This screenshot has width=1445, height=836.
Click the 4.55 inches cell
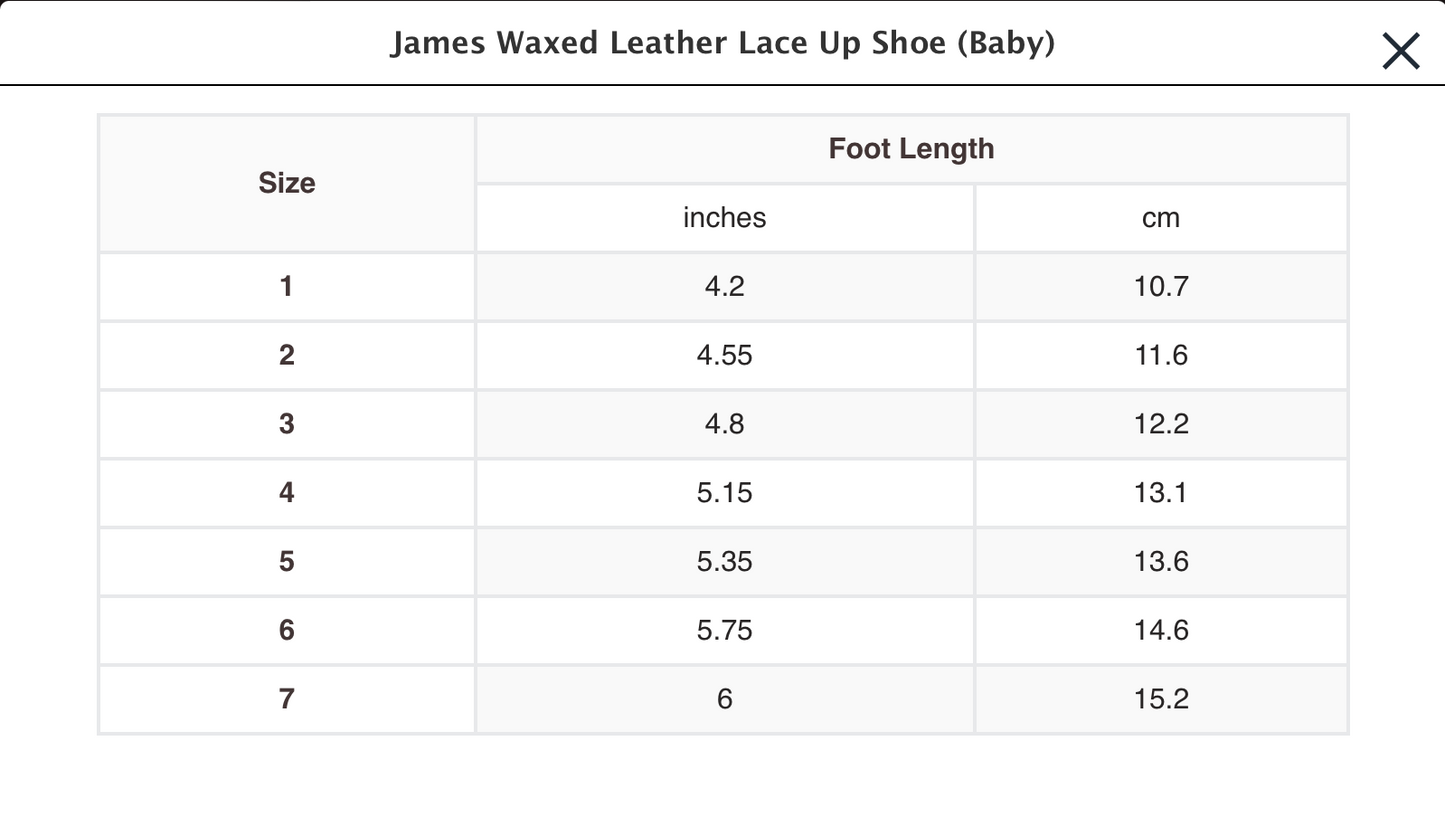click(x=724, y=356)
